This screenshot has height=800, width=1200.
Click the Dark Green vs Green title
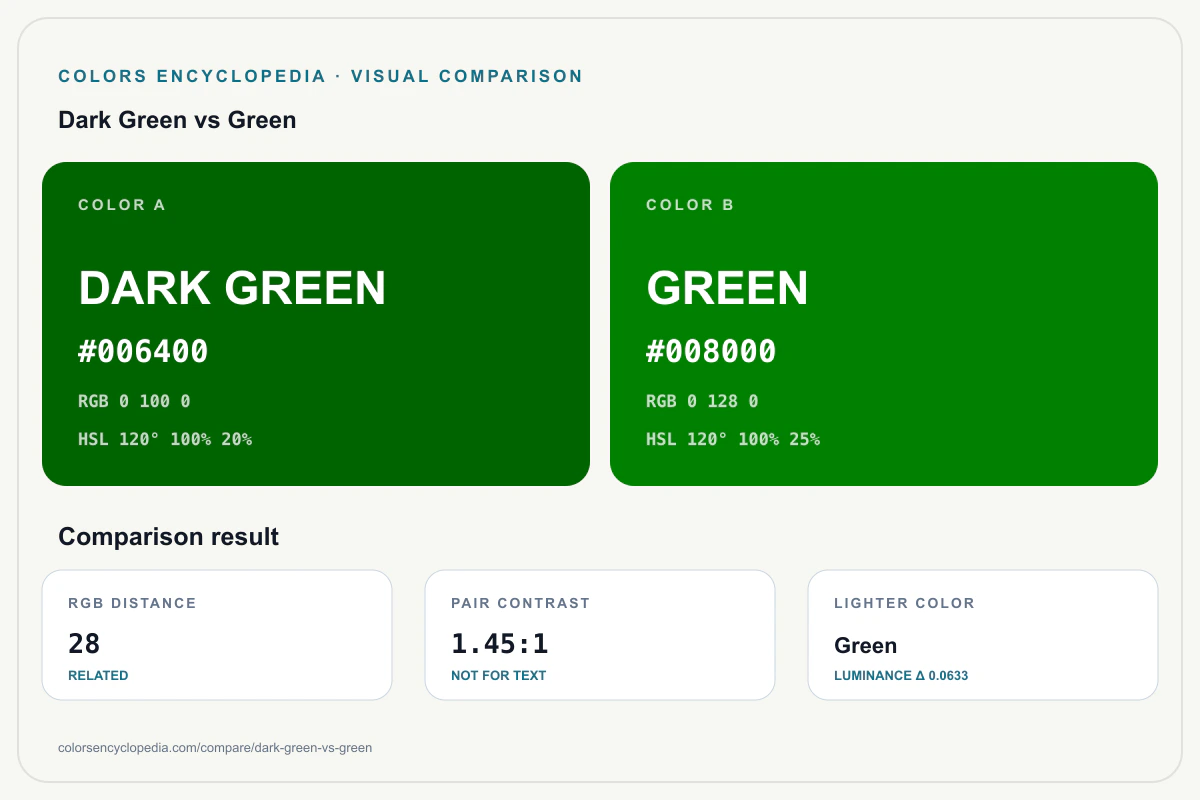pyautogui.click(x=177, y=120)
